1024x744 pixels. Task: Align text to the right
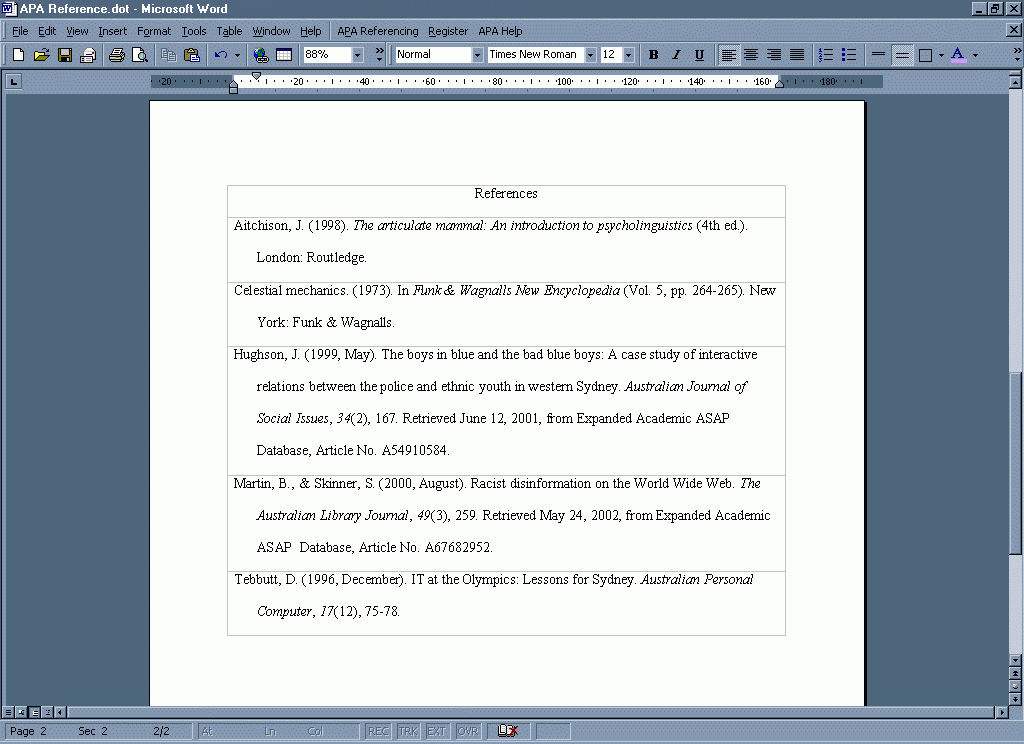774,55
